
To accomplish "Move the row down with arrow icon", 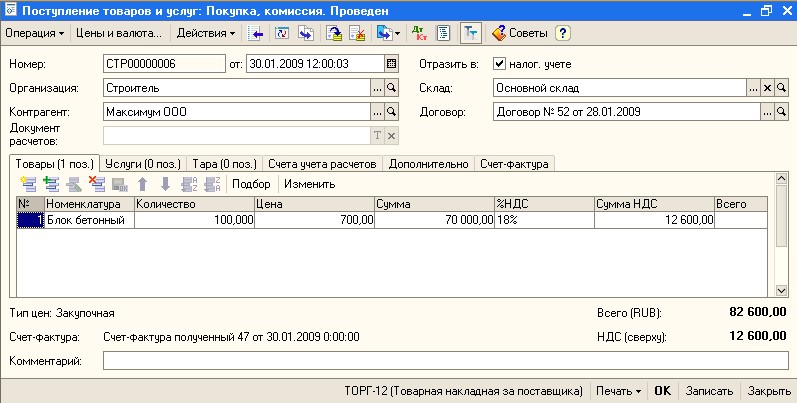I will tap(165, 184).
